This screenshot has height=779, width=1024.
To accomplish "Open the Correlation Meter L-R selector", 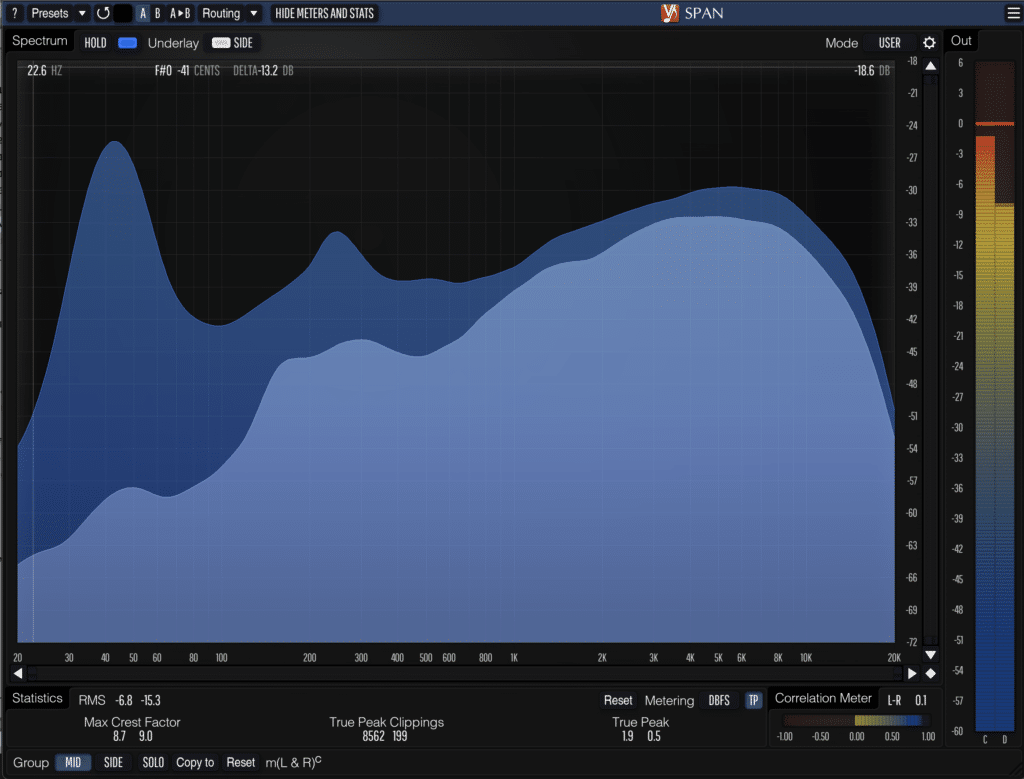I will (x=894, y=701).
